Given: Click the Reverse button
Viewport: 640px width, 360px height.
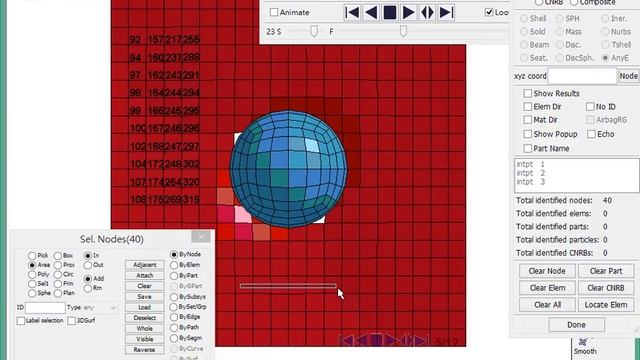Looking at the screenshot, I should click(144, 350).
